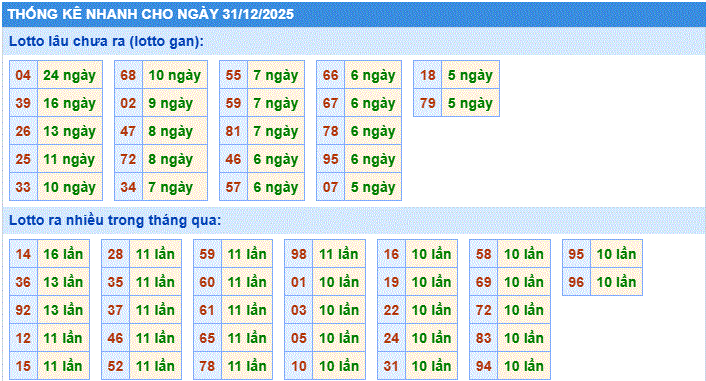Select frequent number 98 cell

pyautogui.click(x=299, y=254)
